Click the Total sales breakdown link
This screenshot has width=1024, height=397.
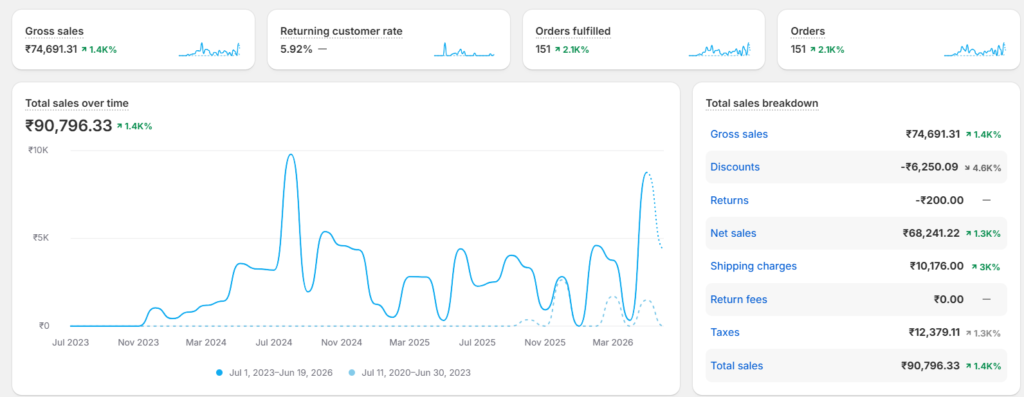click(736, 366)
